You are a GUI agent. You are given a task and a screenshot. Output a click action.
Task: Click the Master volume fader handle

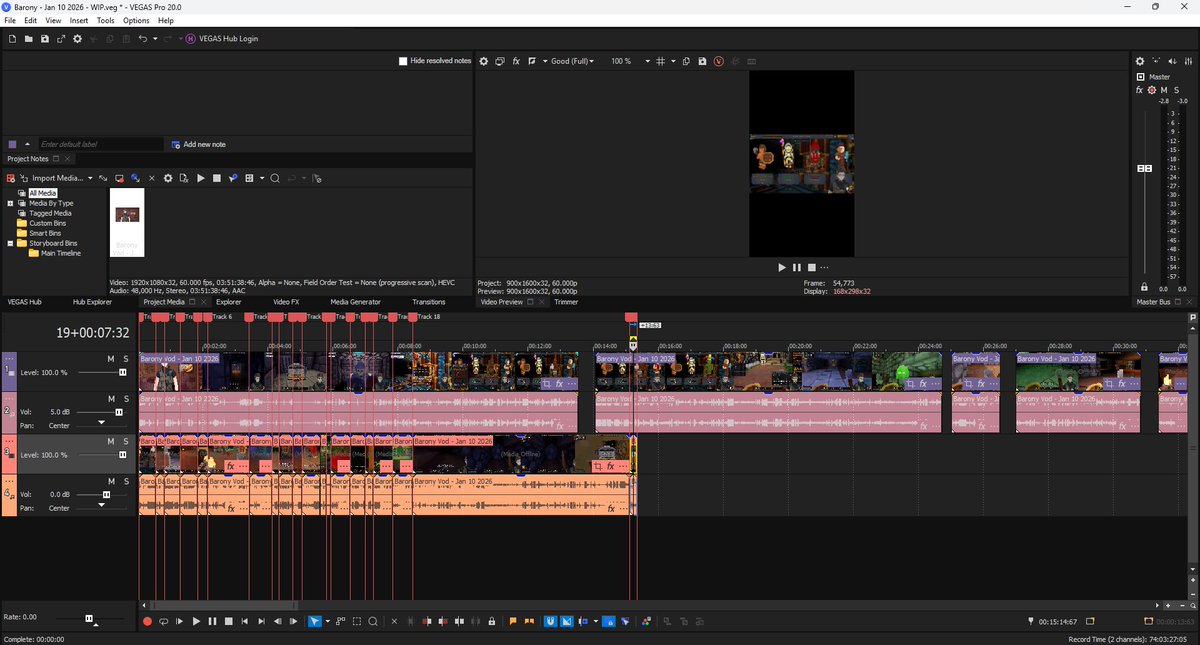point(1144,168)
